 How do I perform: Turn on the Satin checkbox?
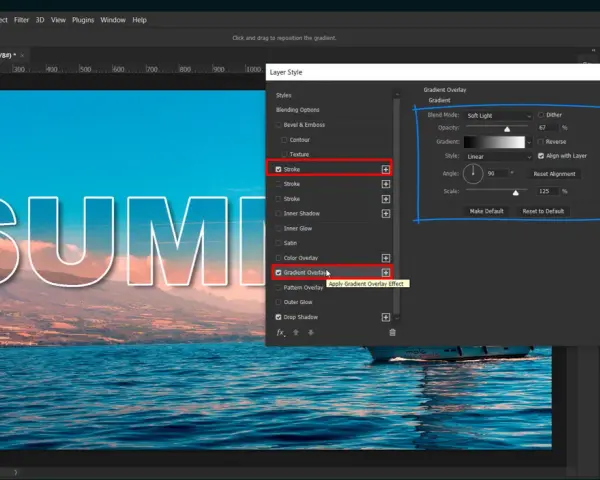tap(278, 243)
